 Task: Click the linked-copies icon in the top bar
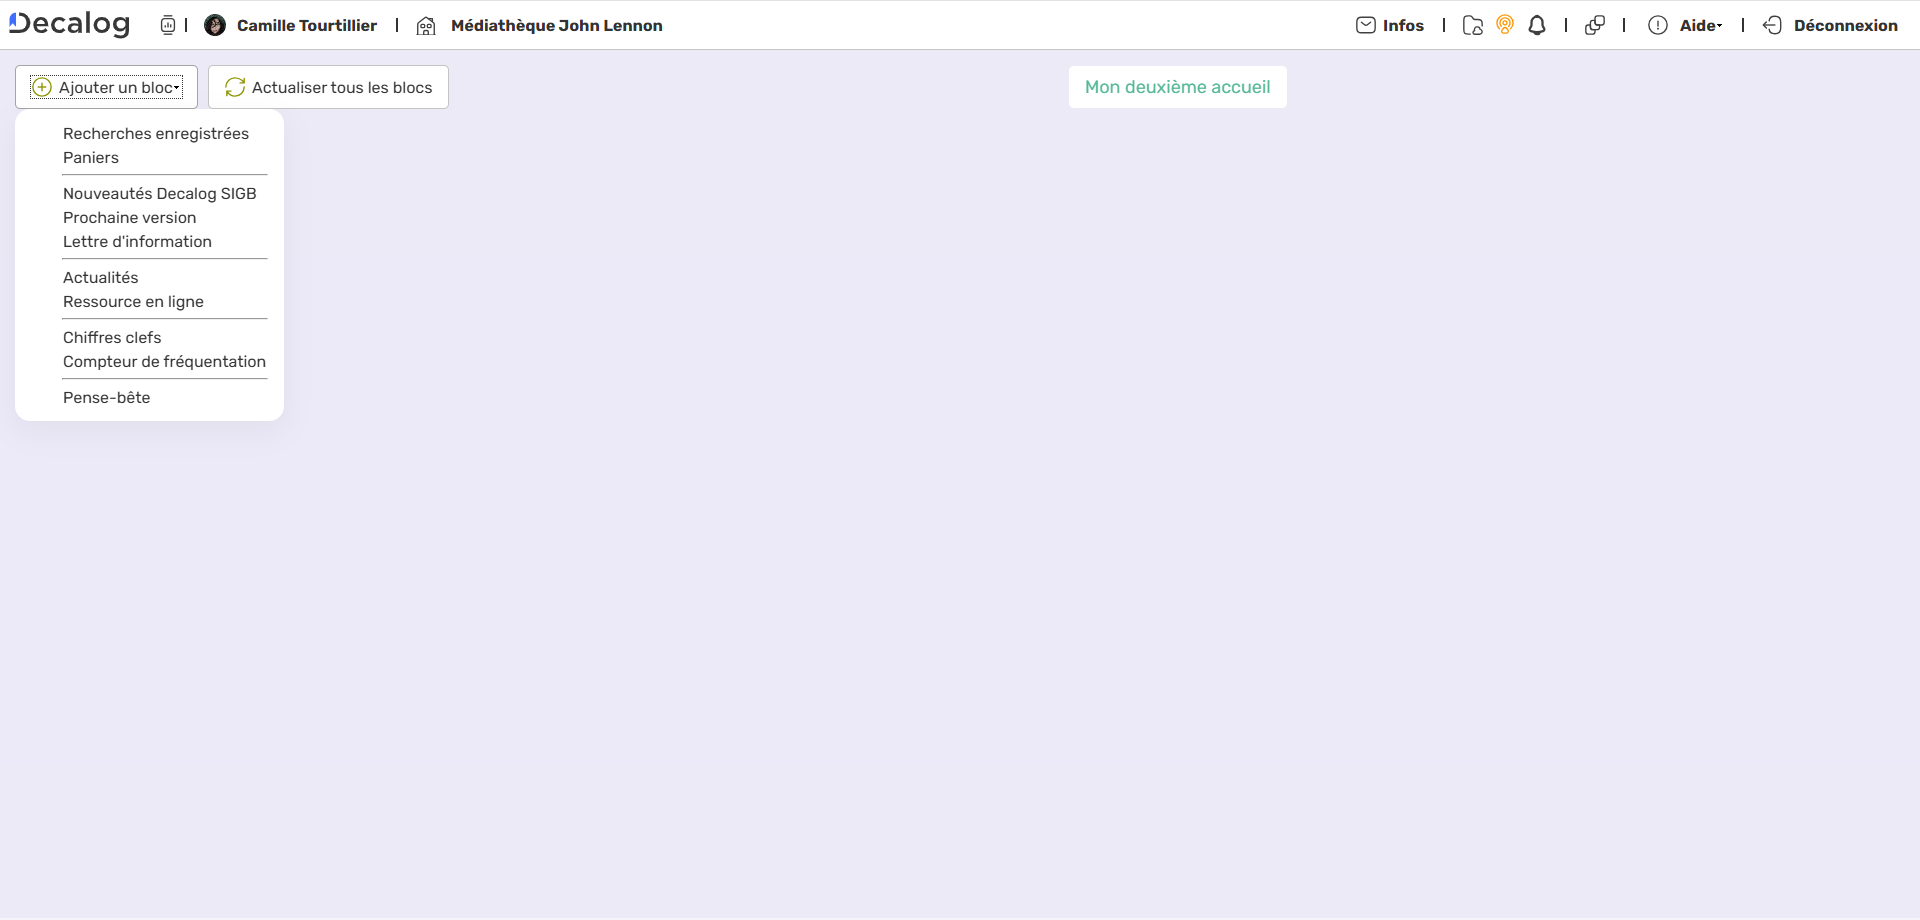click(x=1595, y=25)
